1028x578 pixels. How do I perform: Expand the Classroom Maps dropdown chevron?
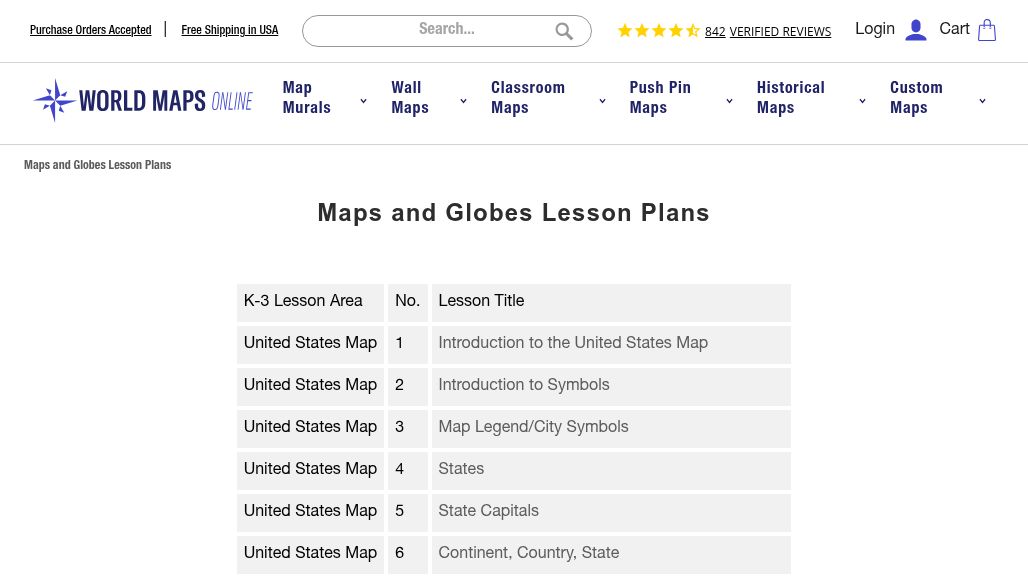point(602,101)
